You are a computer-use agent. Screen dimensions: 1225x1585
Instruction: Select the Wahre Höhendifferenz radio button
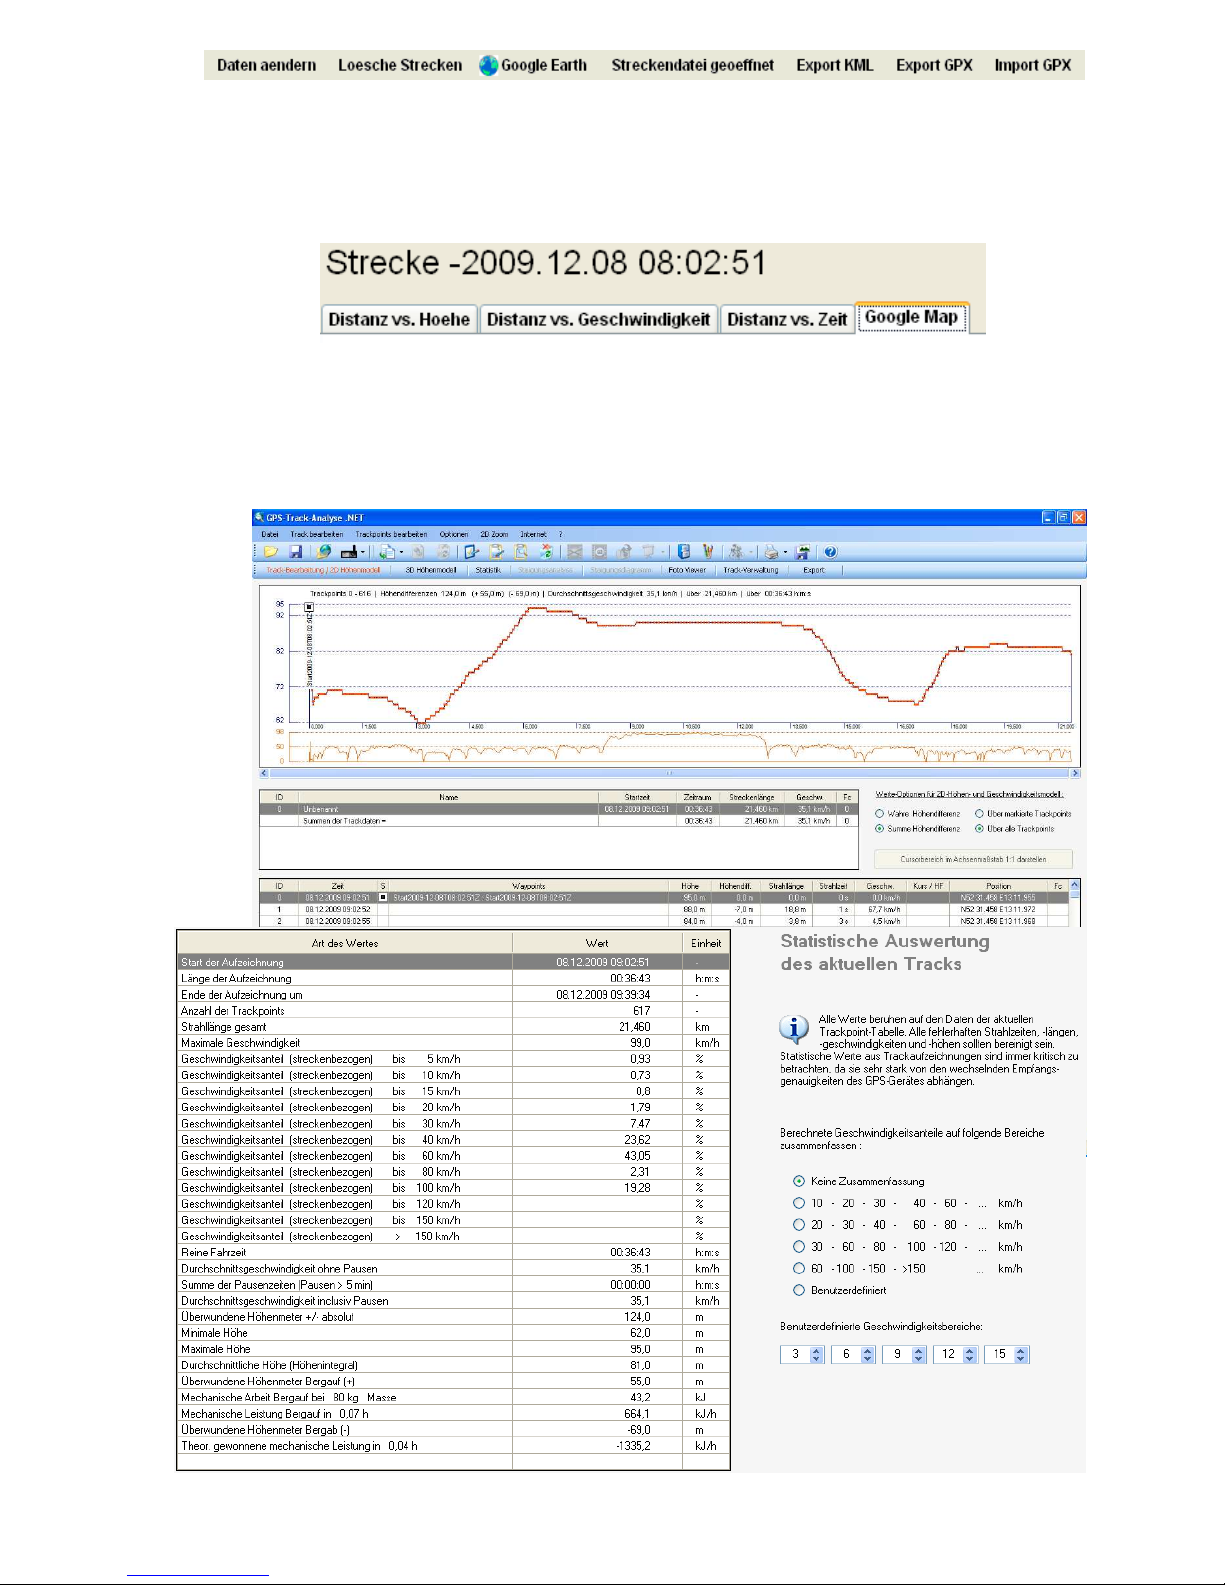tap(879, 814)
